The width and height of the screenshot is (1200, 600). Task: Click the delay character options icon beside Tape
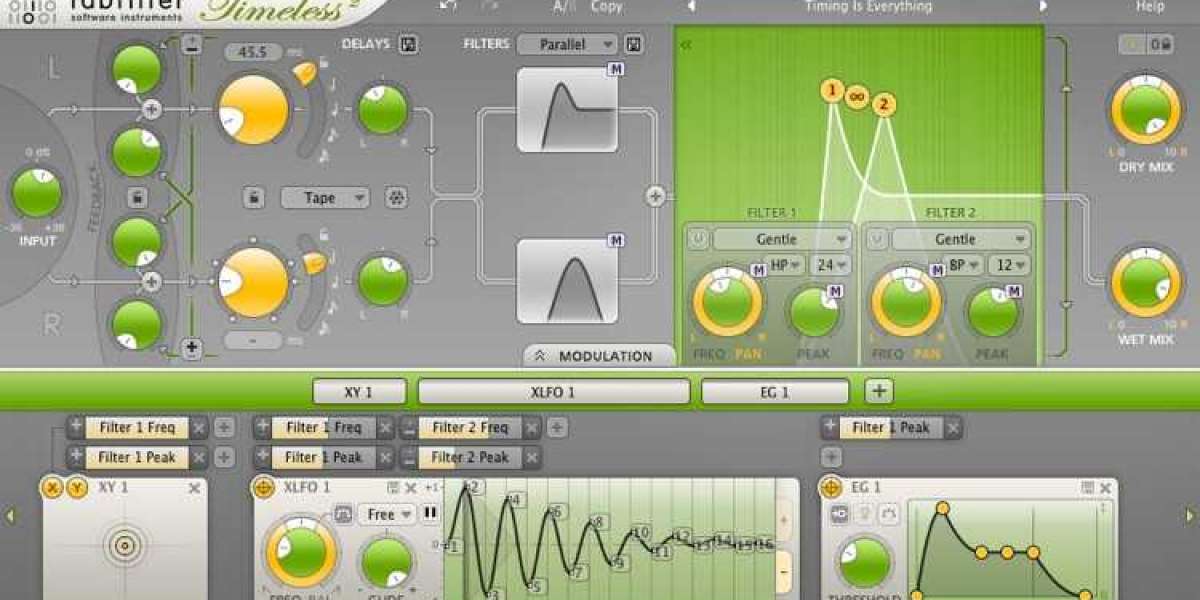pos(397,197)
